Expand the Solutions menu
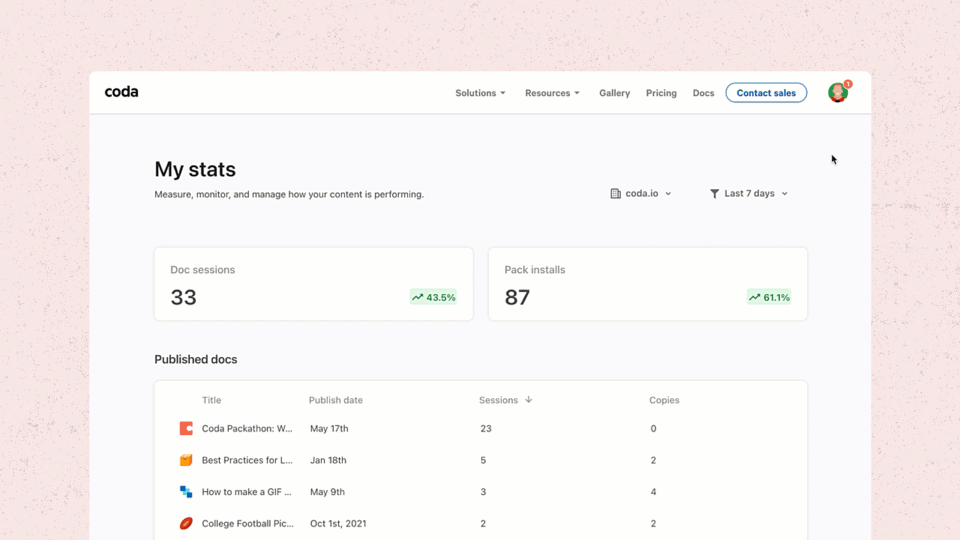The height and width of the screenshot is (540, 960). coord(481,93)
